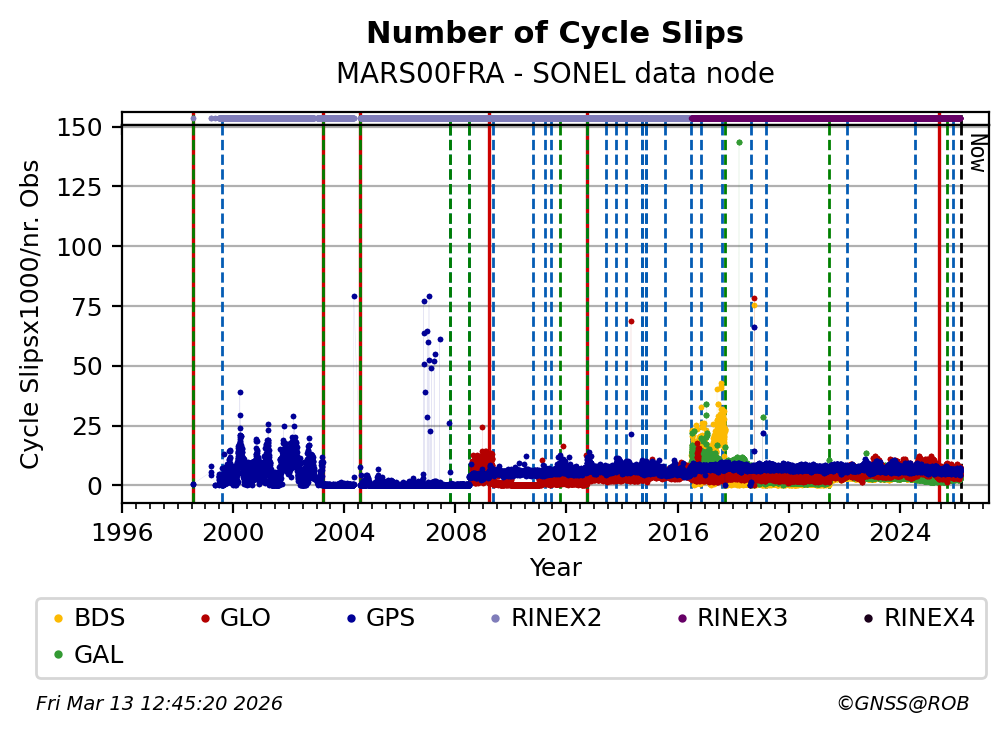The image size is (1008, 734).
Task: Click the 'Cycle Slipsx1000/nr. Obs' y-axis label
Action: click(x=31, y=314)
